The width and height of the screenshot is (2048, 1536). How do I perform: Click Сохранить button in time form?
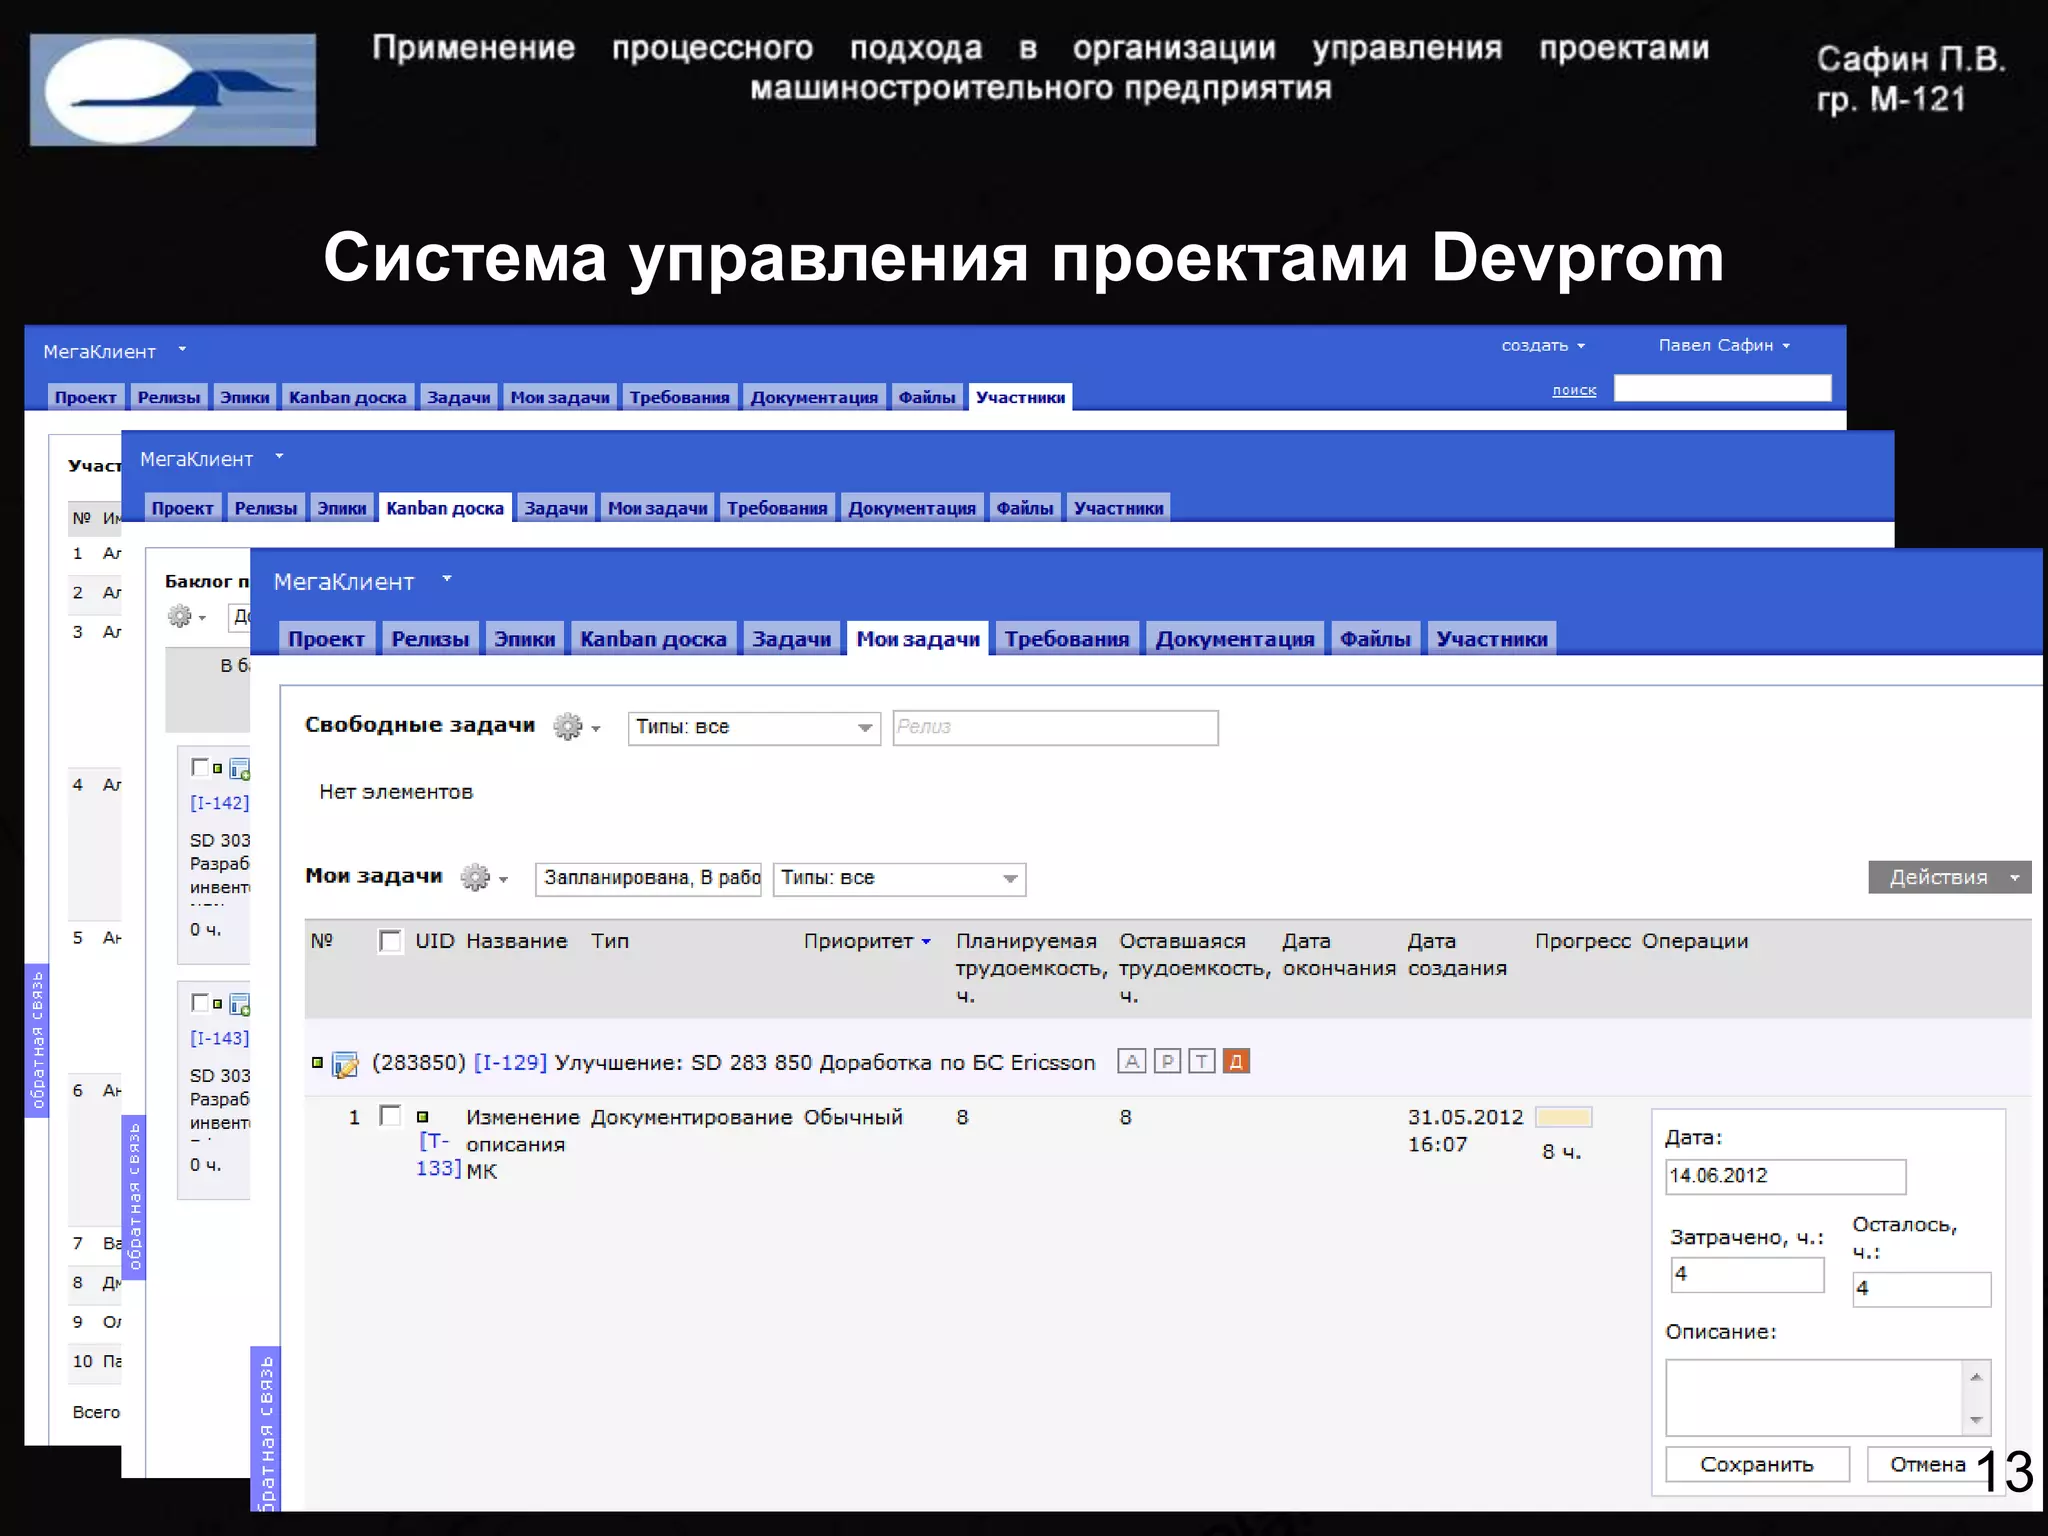point(1757,1464)
